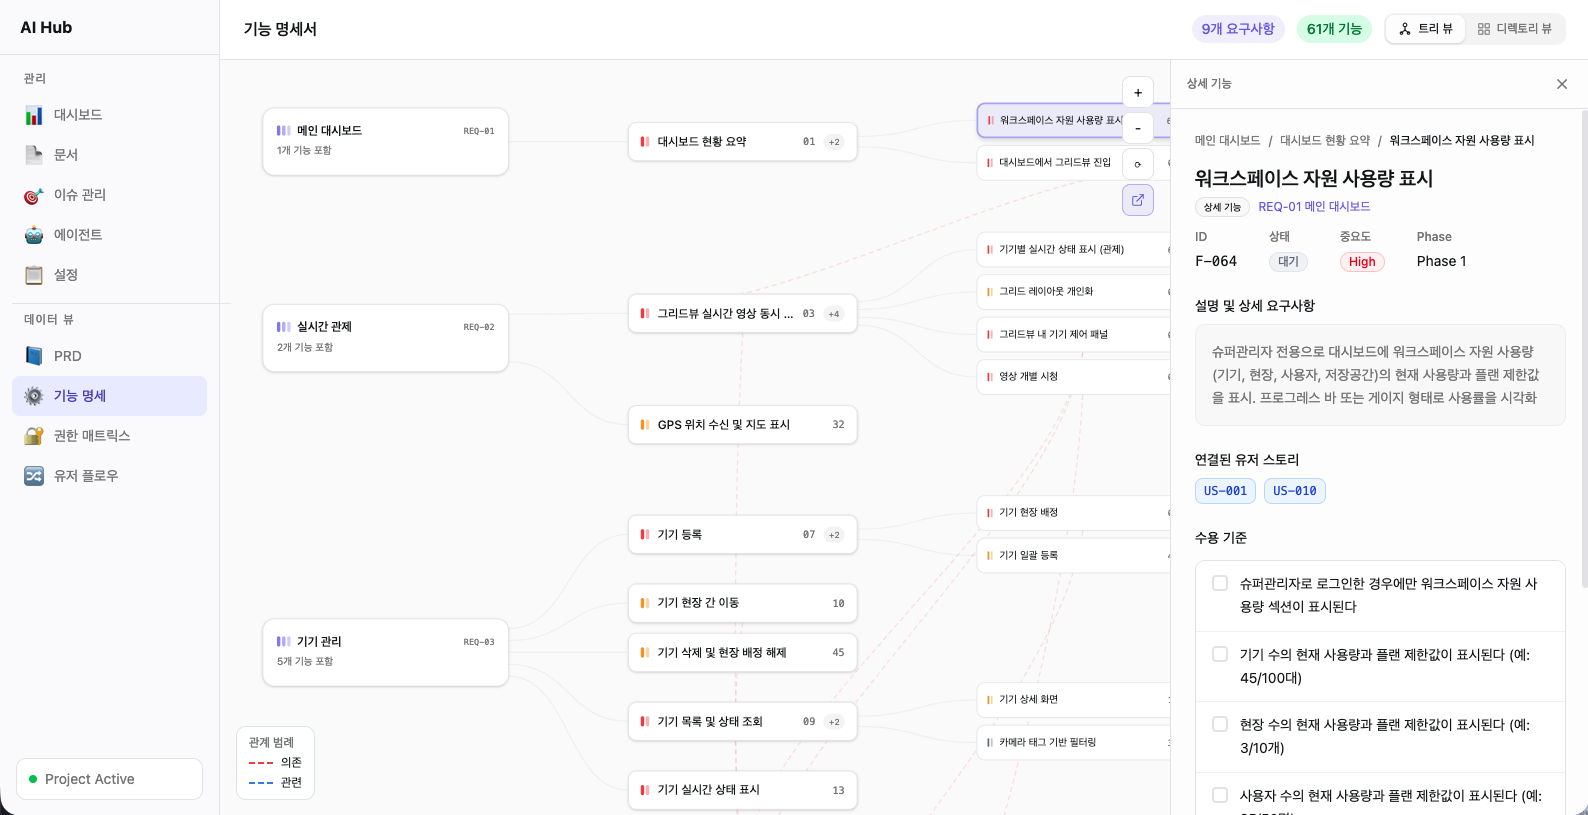Switch to 디렉토리 뷰 tab
Viewport: 1588px width, 815px height.
tap(1515, 29)
